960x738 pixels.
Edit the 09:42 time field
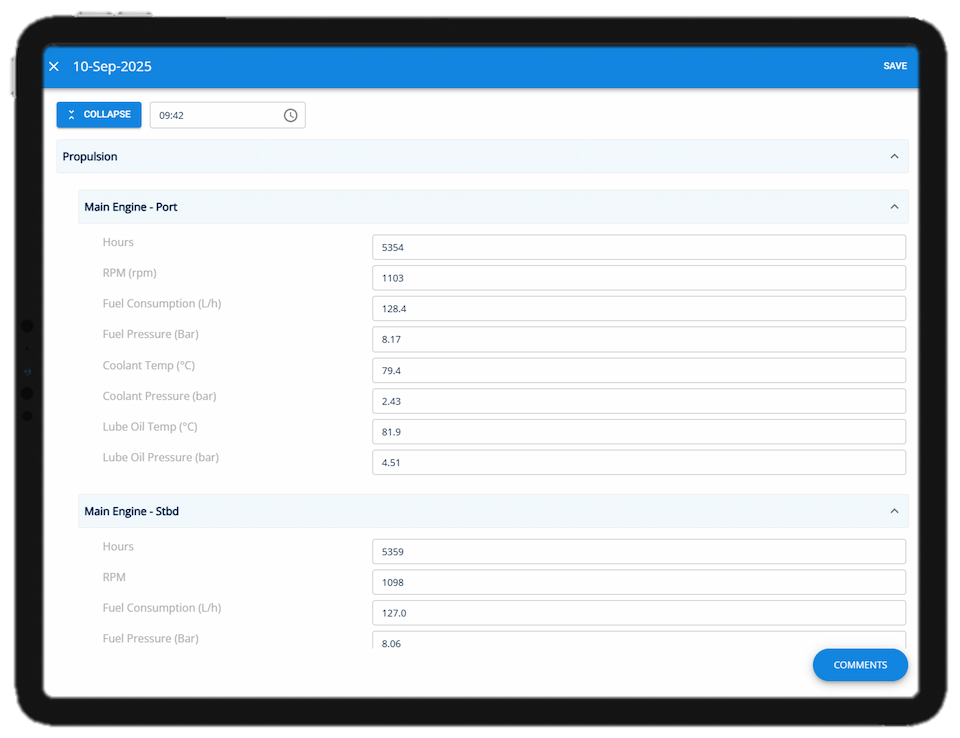(227, 115)
